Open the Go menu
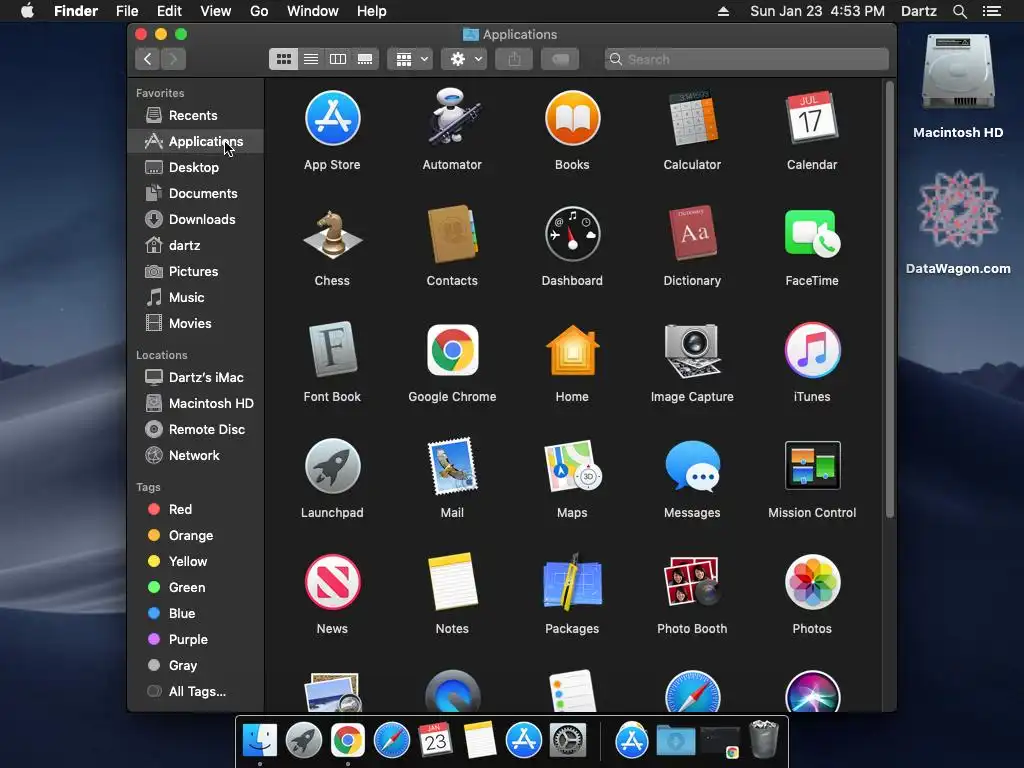Image resolution: width=1024 pixels, height=768 pixels. click(259, 11)
